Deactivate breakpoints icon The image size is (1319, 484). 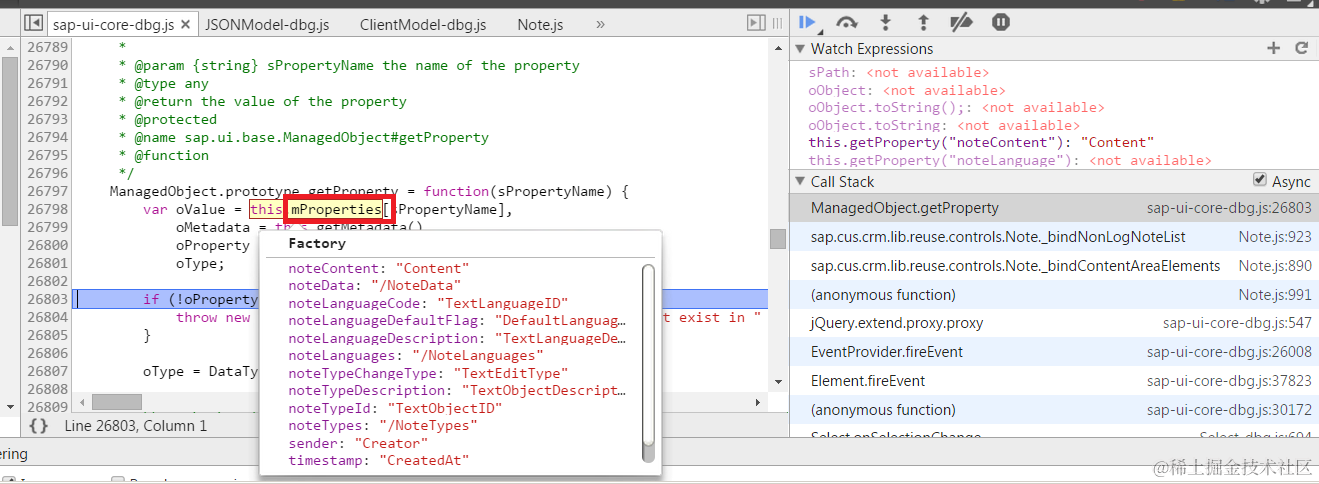961,22
